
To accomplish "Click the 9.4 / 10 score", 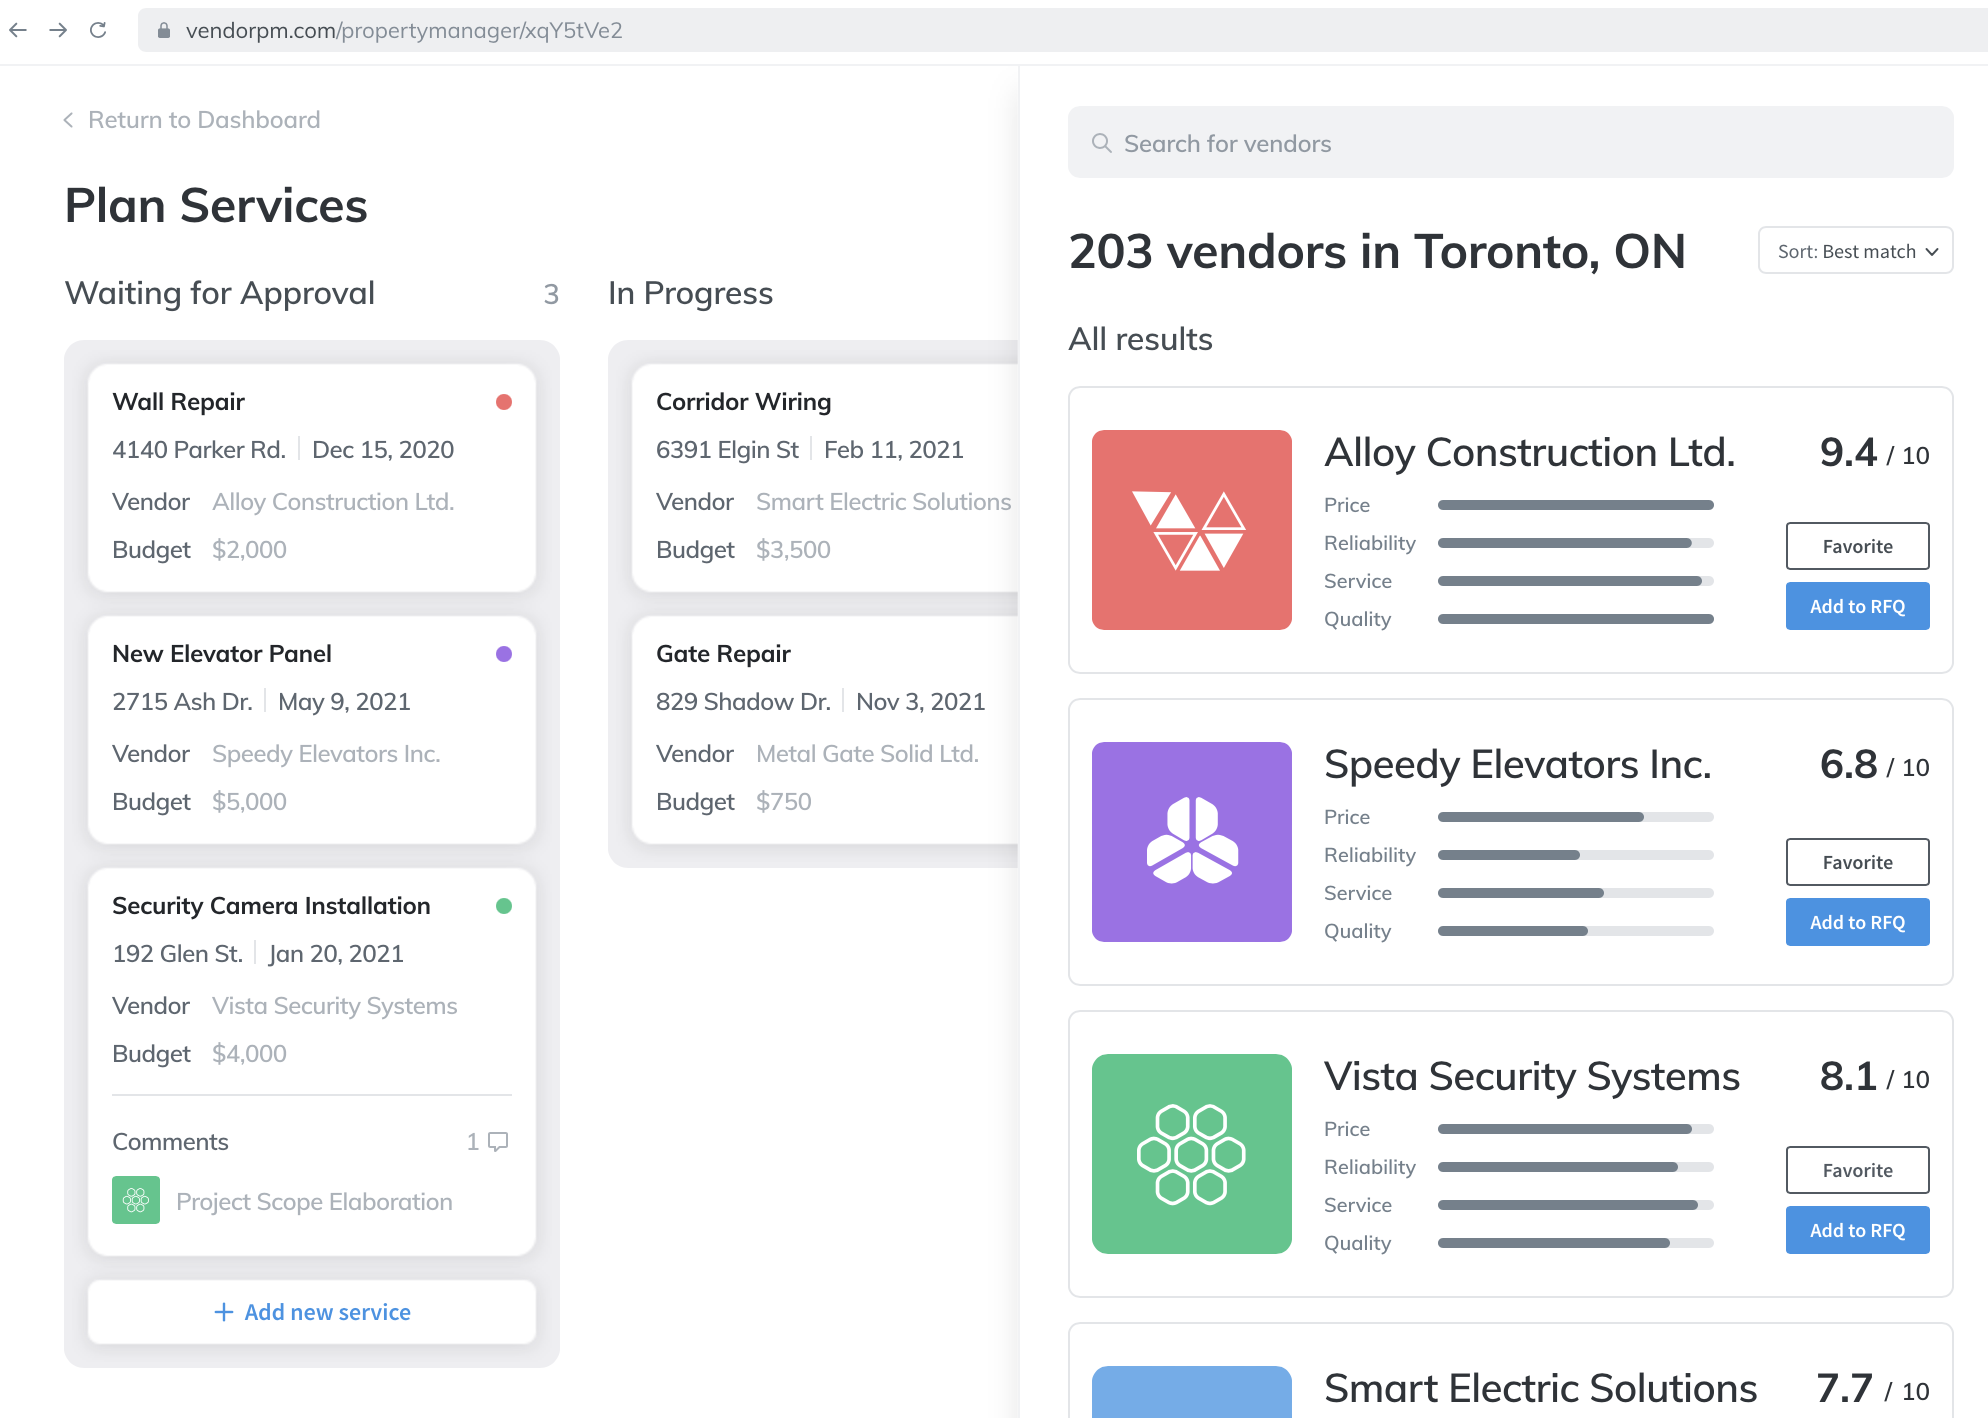I will coord(1874,453).
